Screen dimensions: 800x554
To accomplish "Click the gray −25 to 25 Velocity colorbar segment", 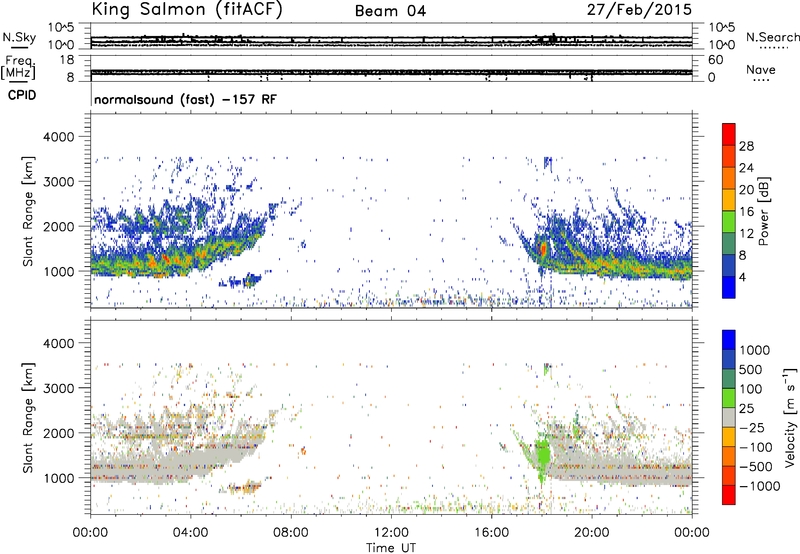I will point(729,417).
